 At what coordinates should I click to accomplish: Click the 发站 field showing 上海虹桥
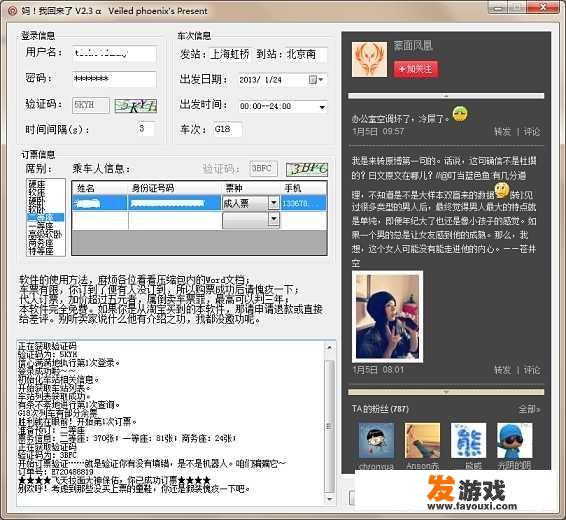tap(230, 54)
